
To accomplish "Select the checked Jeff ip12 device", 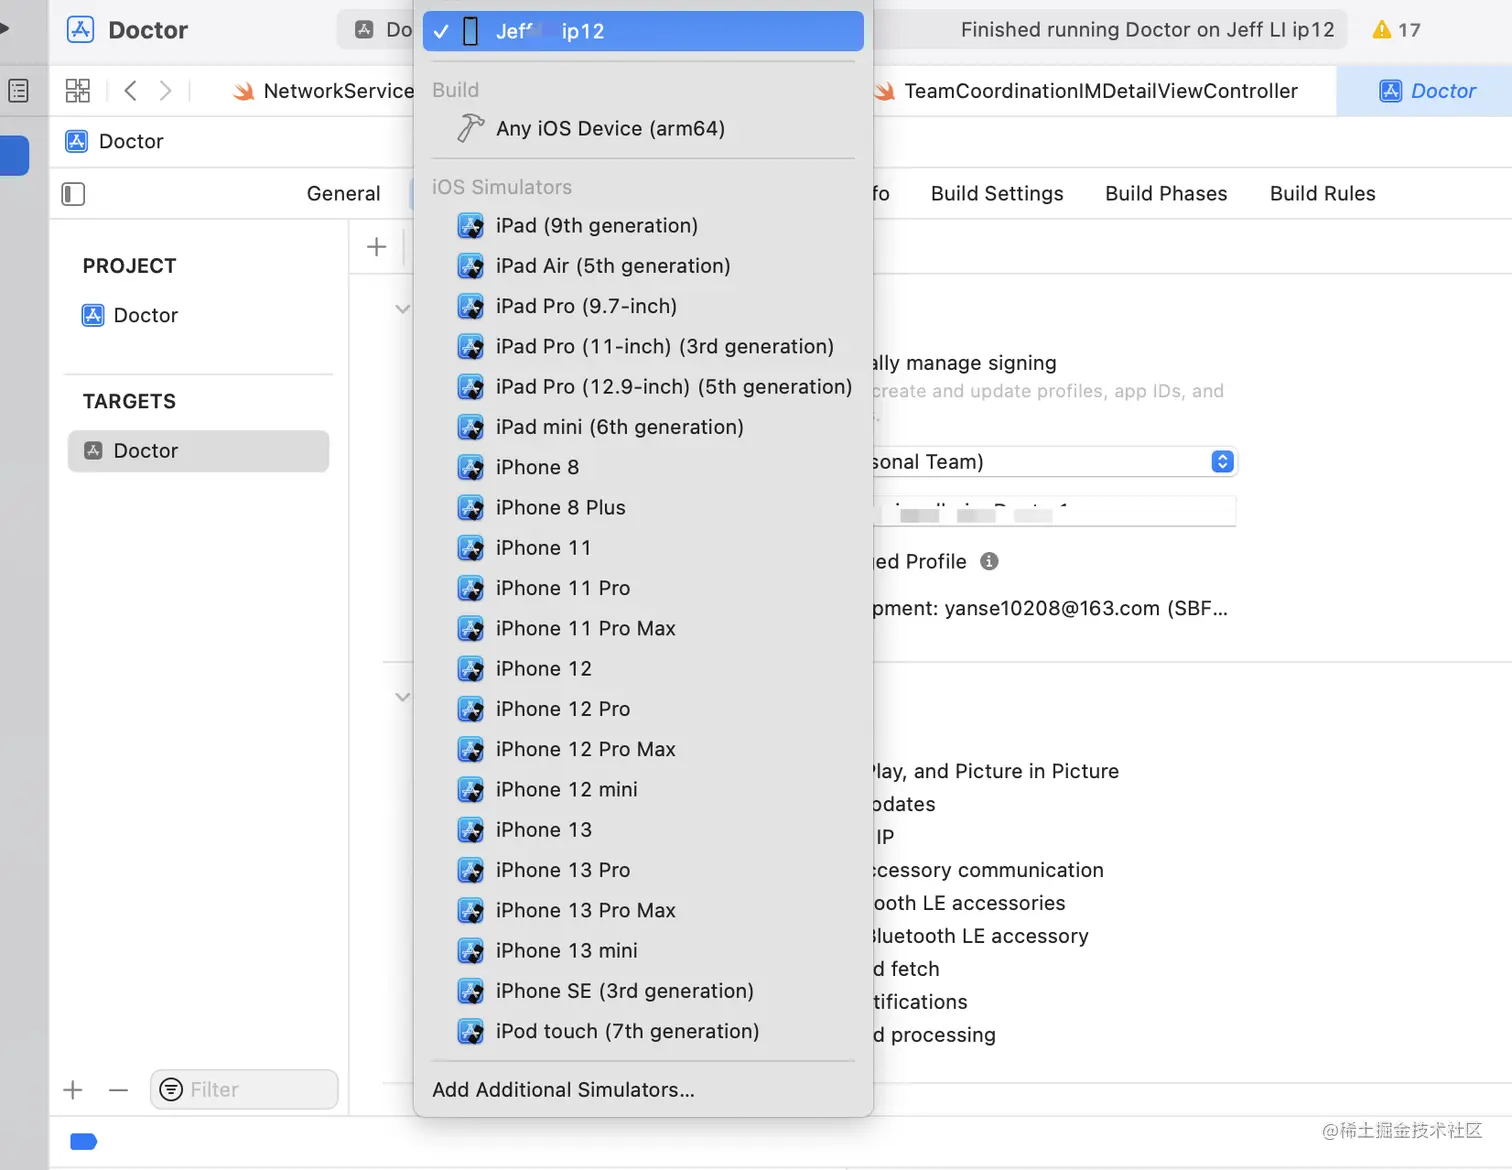I will 642,31.
